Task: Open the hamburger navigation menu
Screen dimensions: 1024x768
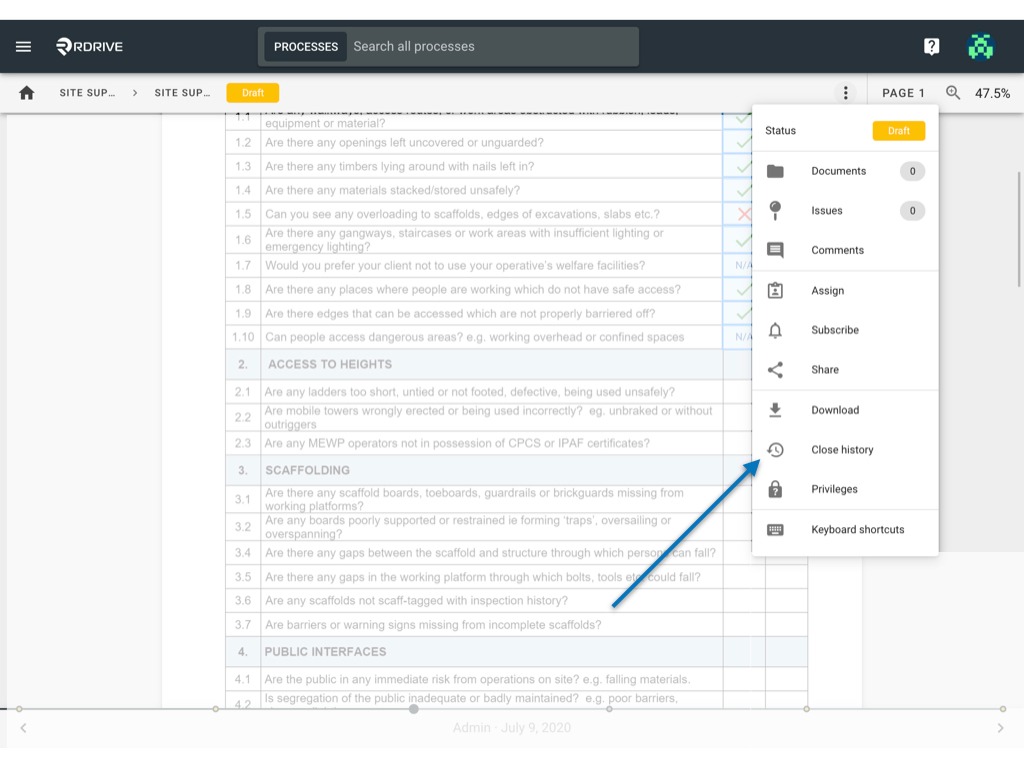Action: (x=24, y=46)
